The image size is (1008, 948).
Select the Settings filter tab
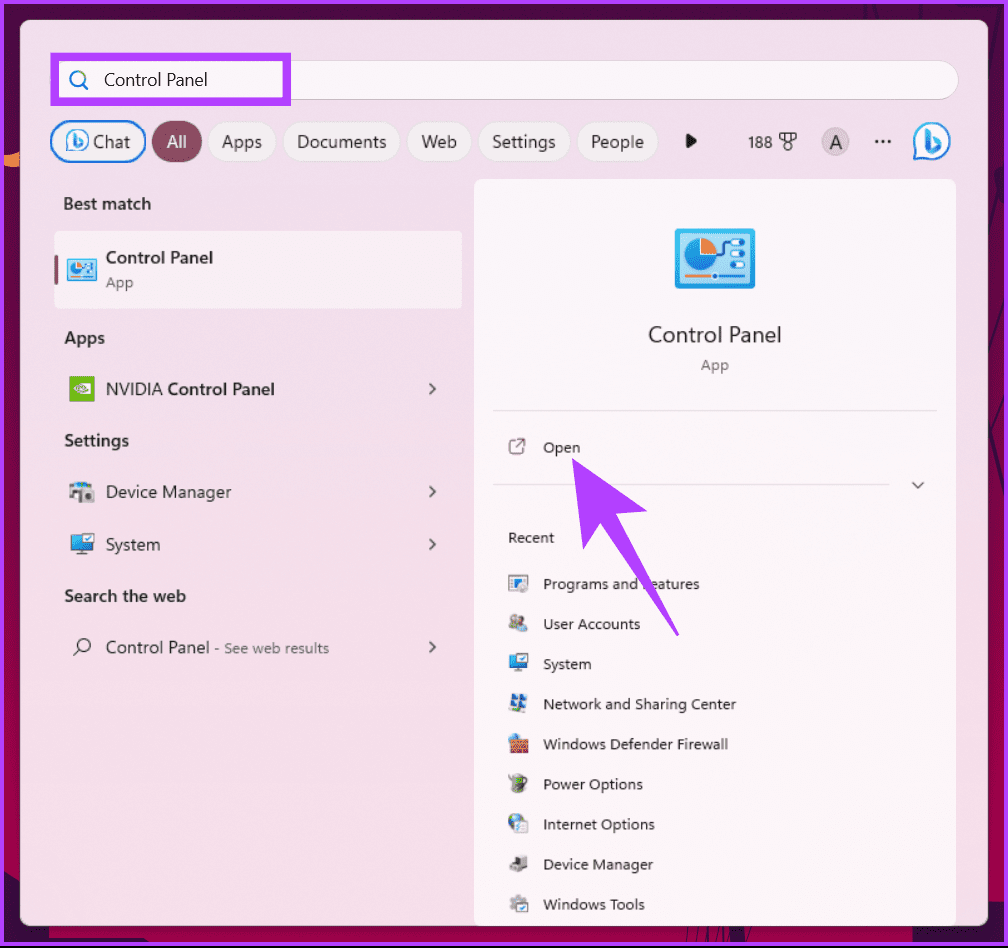[523, 141]
